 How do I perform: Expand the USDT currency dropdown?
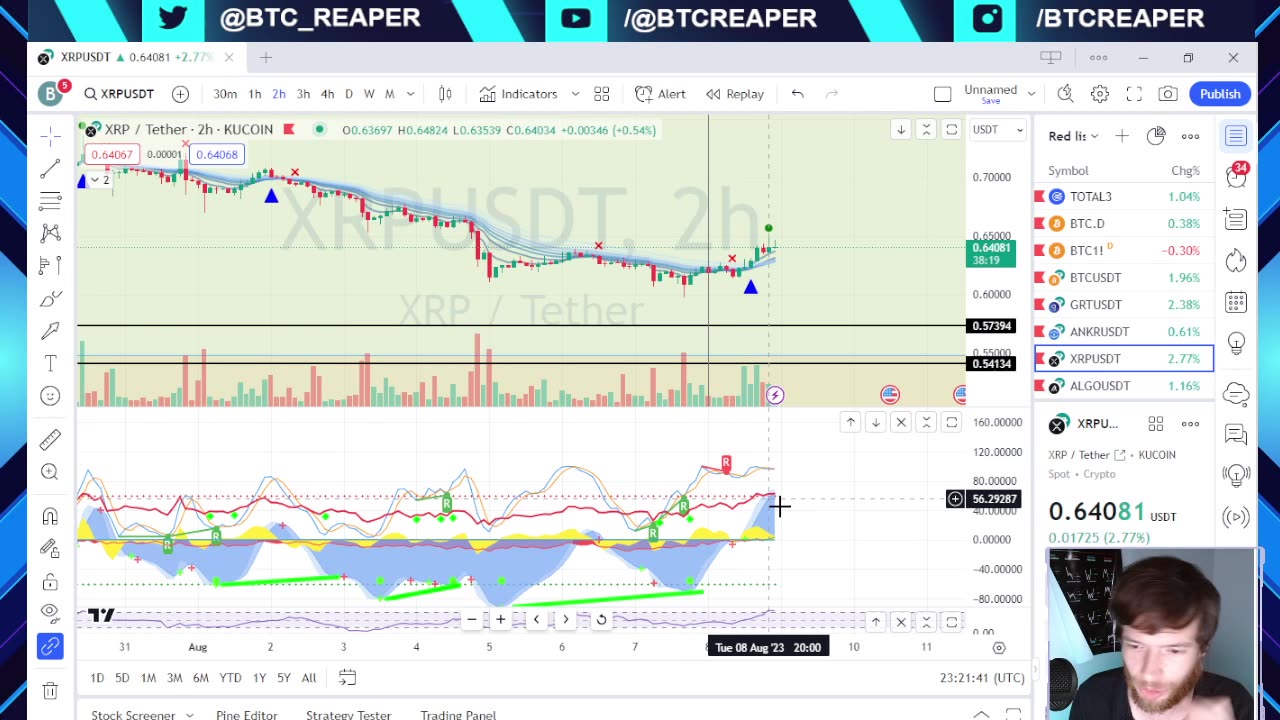(x=998, y=130)
